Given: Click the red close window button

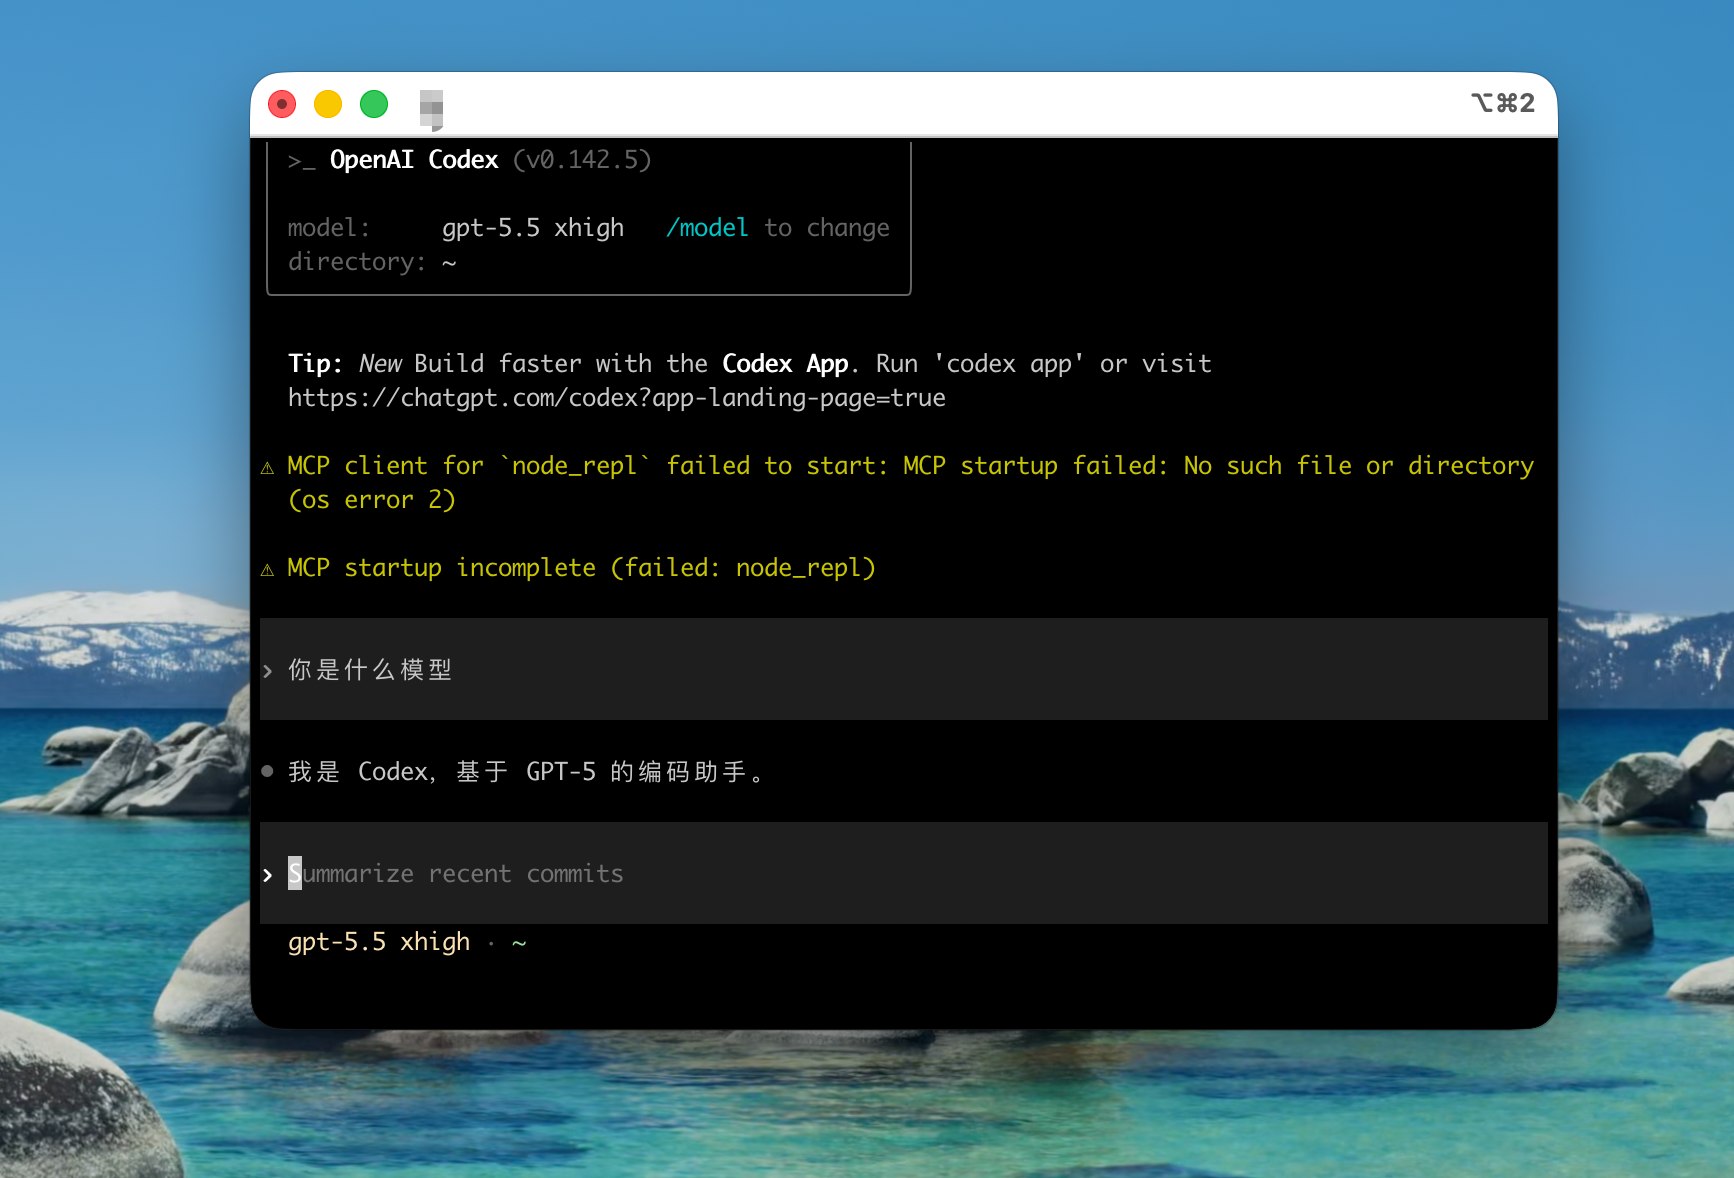Looking at the screenshot, I should 282,104.
